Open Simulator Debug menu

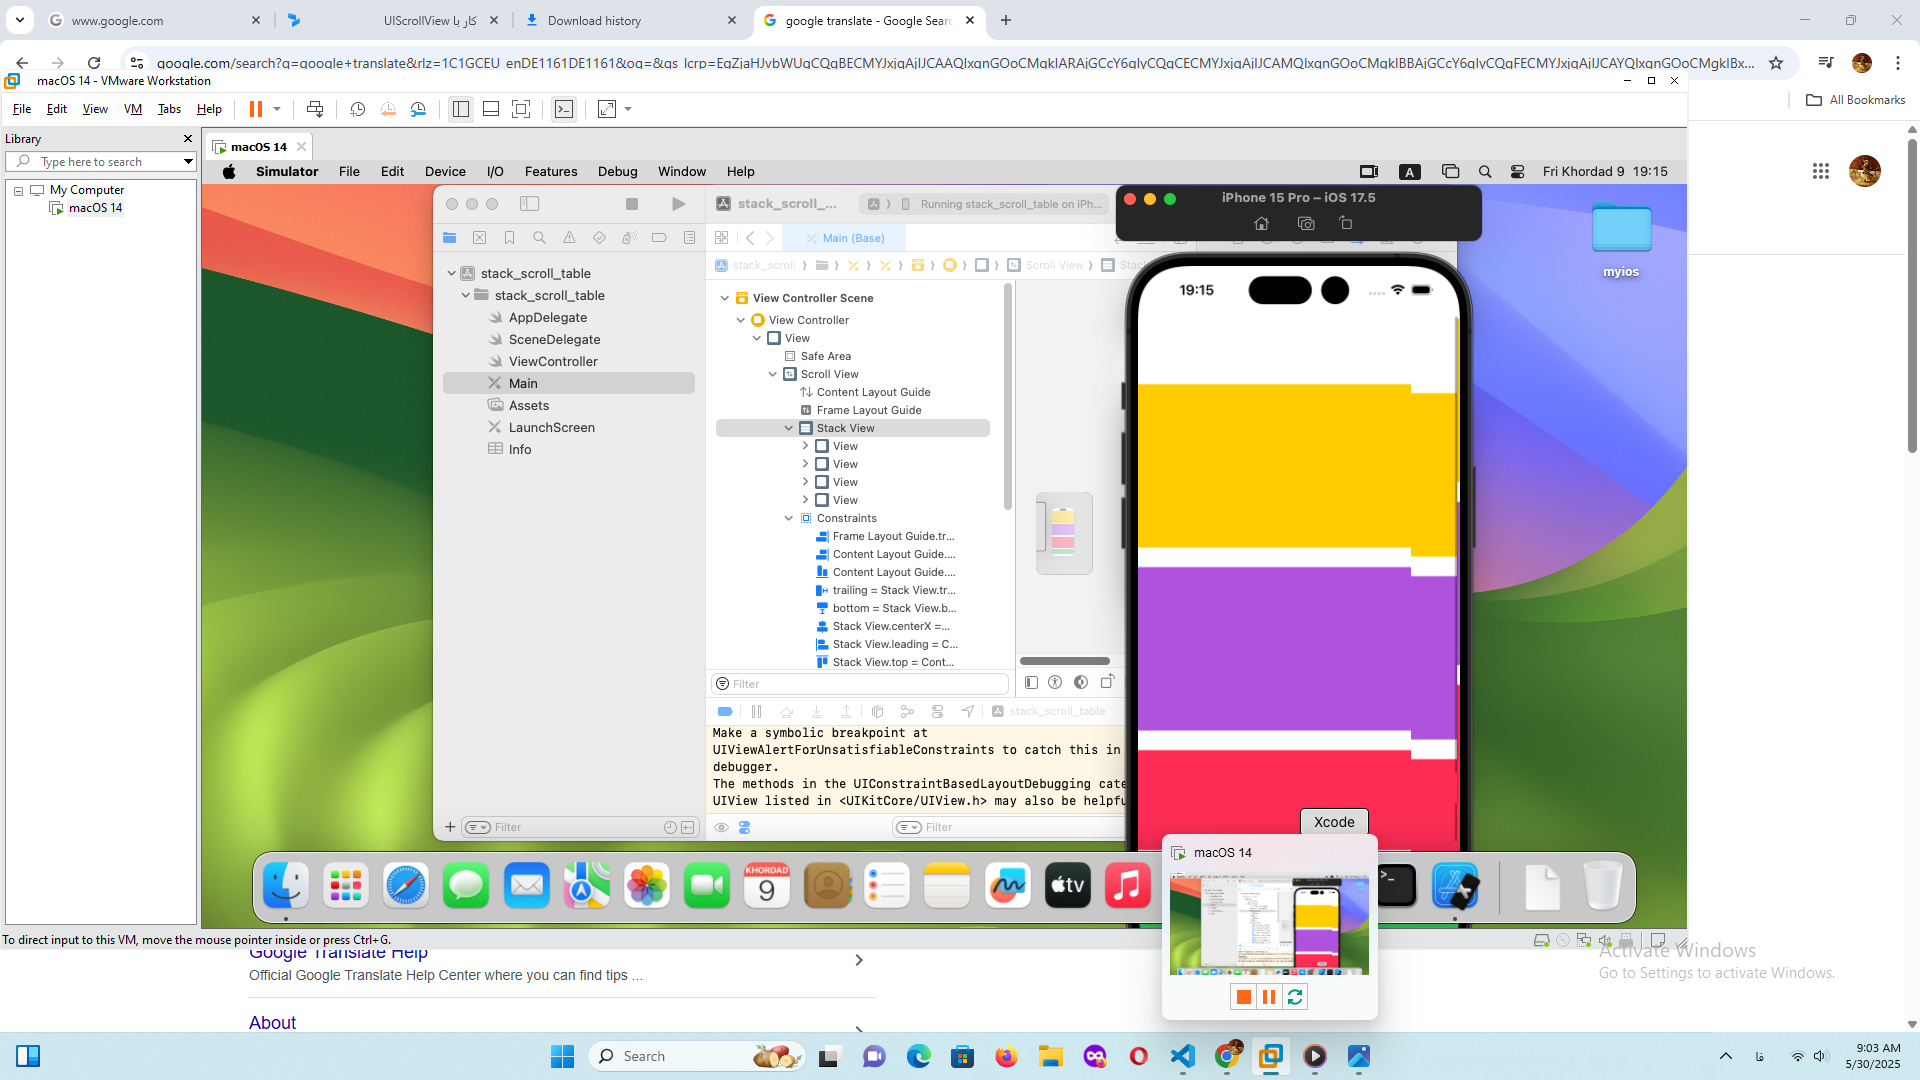tap(617, 171)
